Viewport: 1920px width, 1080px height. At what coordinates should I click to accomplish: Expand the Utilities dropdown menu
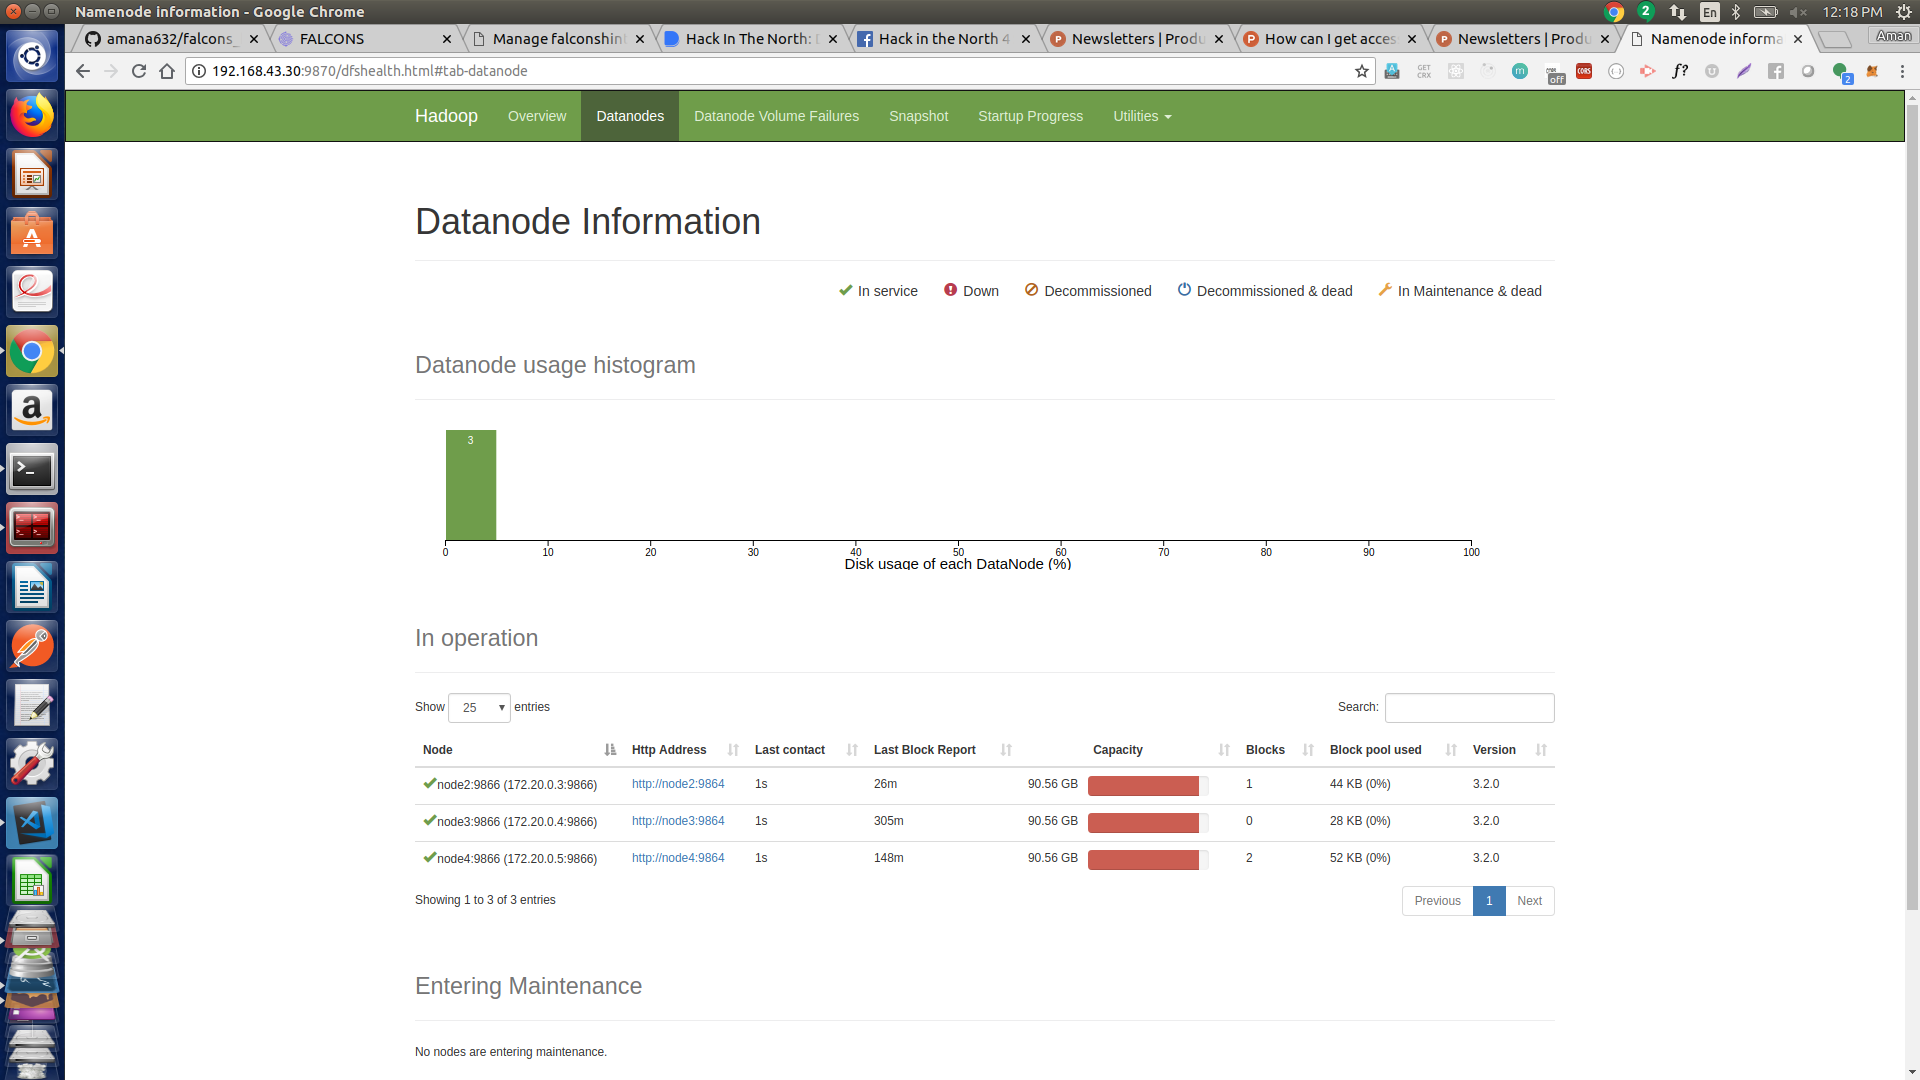coord(1142,116)
